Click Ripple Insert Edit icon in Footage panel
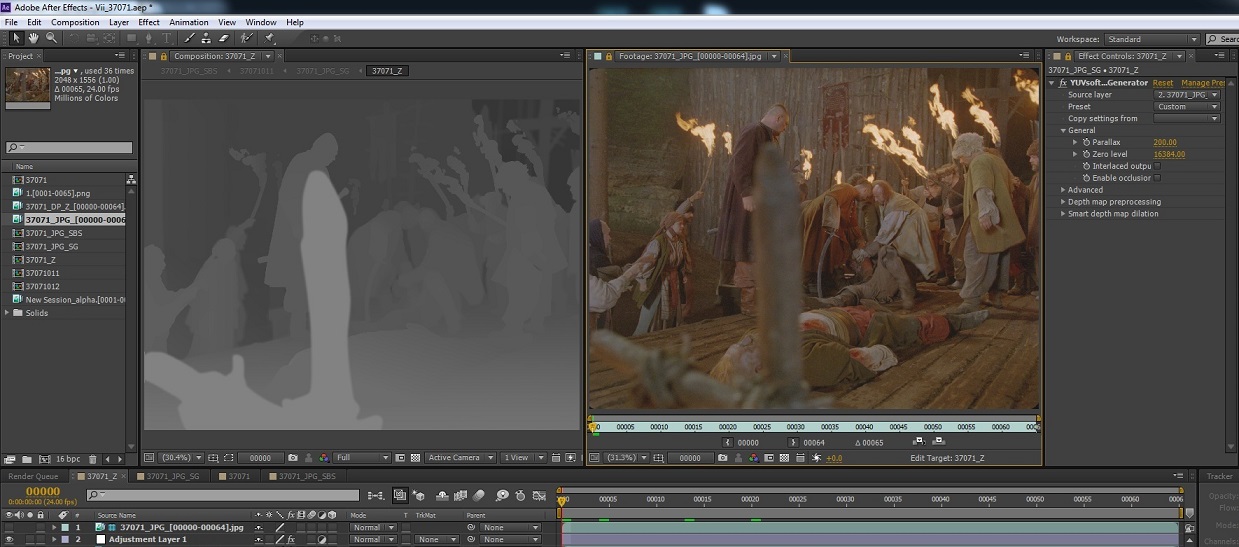 point(918,441)
